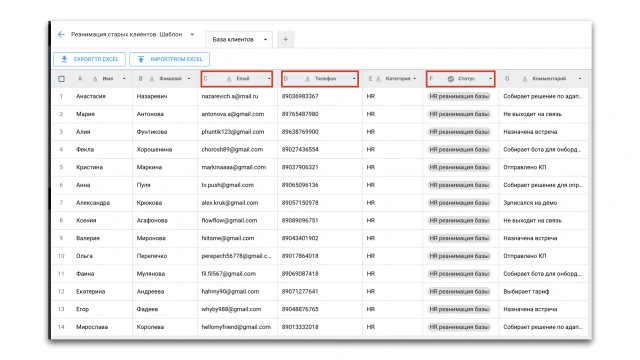
Task: Click the Export to Excel button
Action: click(x=89, y=59)
